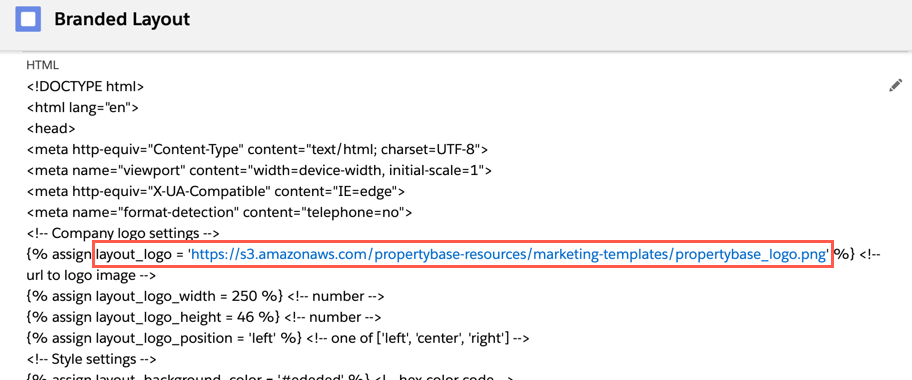This screenshot has width=912, height=380.
Task: Click the 'Company logo settings' comment
Action: (x=123, y=233)
